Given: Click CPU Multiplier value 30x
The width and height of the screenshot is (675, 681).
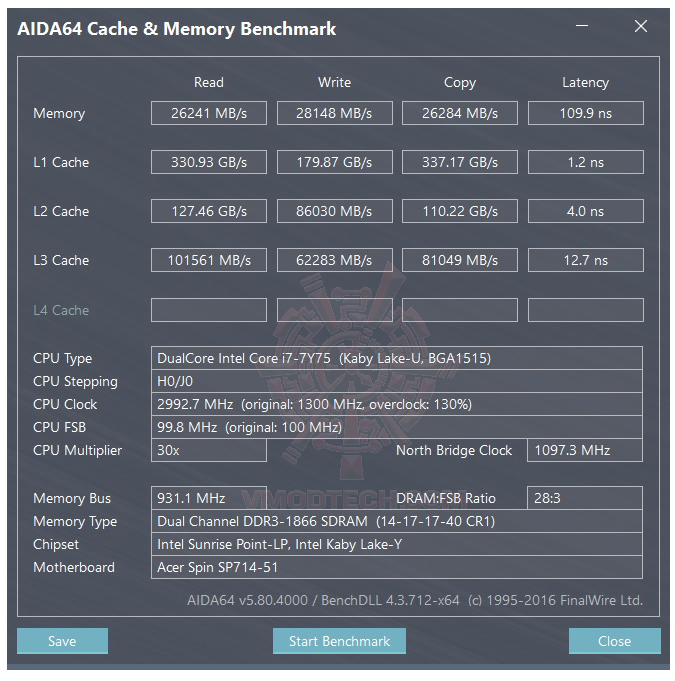Looking at the screenshot, I should tap(209, 450).
